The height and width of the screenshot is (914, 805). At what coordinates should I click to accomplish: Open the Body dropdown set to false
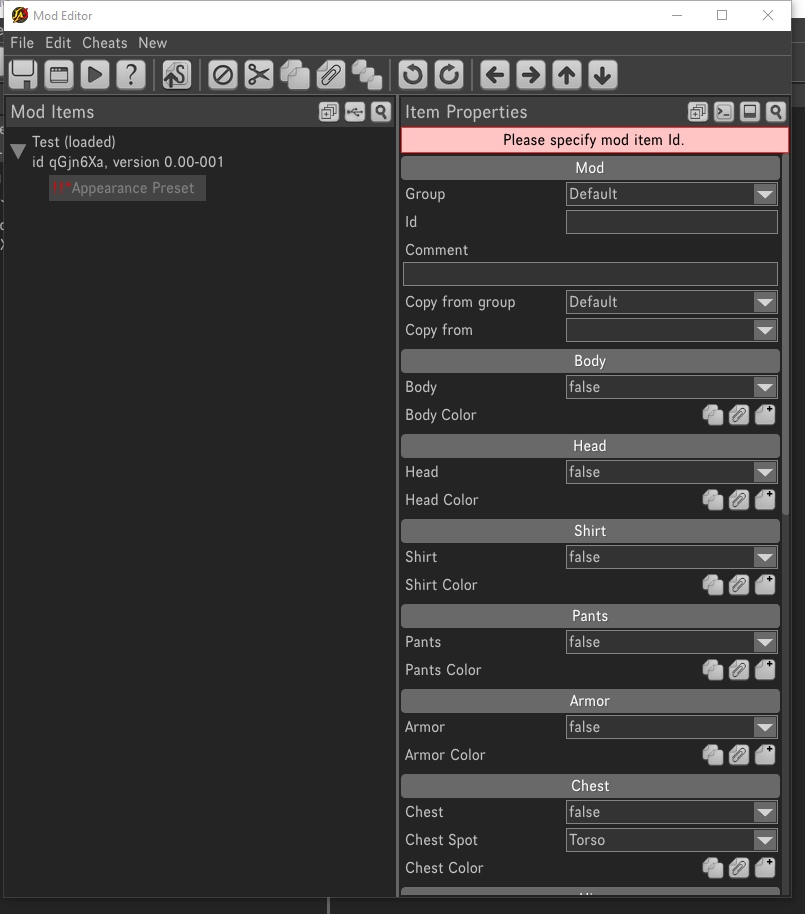coord(671,387)
